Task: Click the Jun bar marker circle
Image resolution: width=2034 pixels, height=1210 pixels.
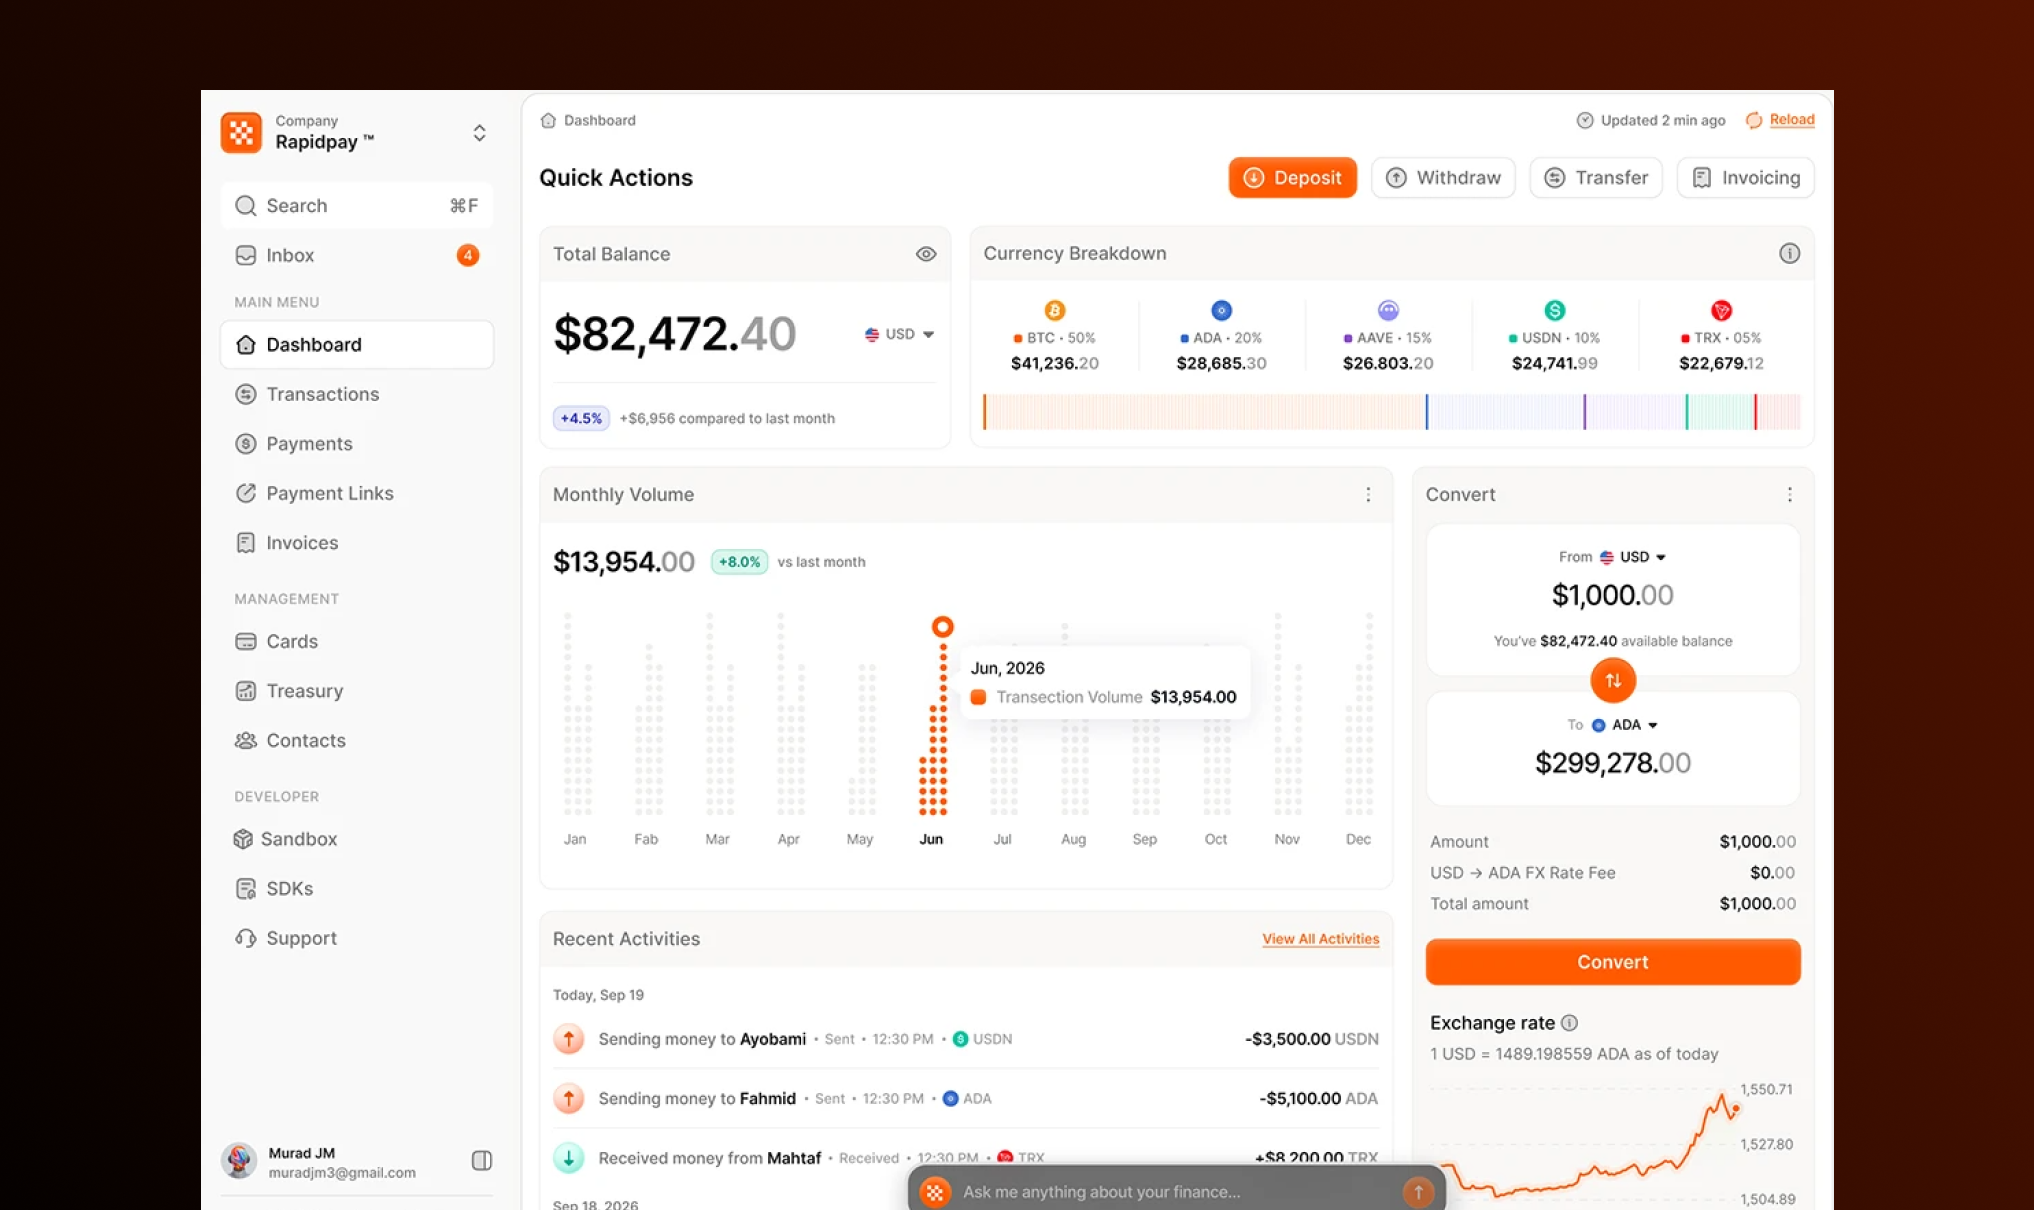Action: pos(942,627)
